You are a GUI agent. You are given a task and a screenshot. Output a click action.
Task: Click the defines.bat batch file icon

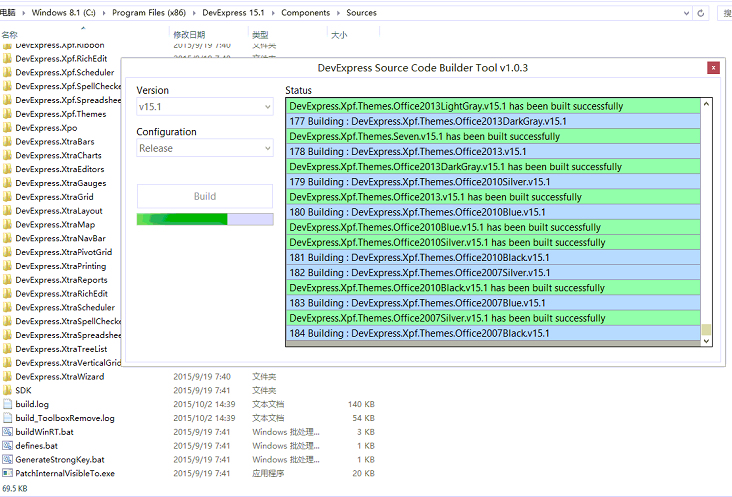pyautogui.click(x=7, y=446)
